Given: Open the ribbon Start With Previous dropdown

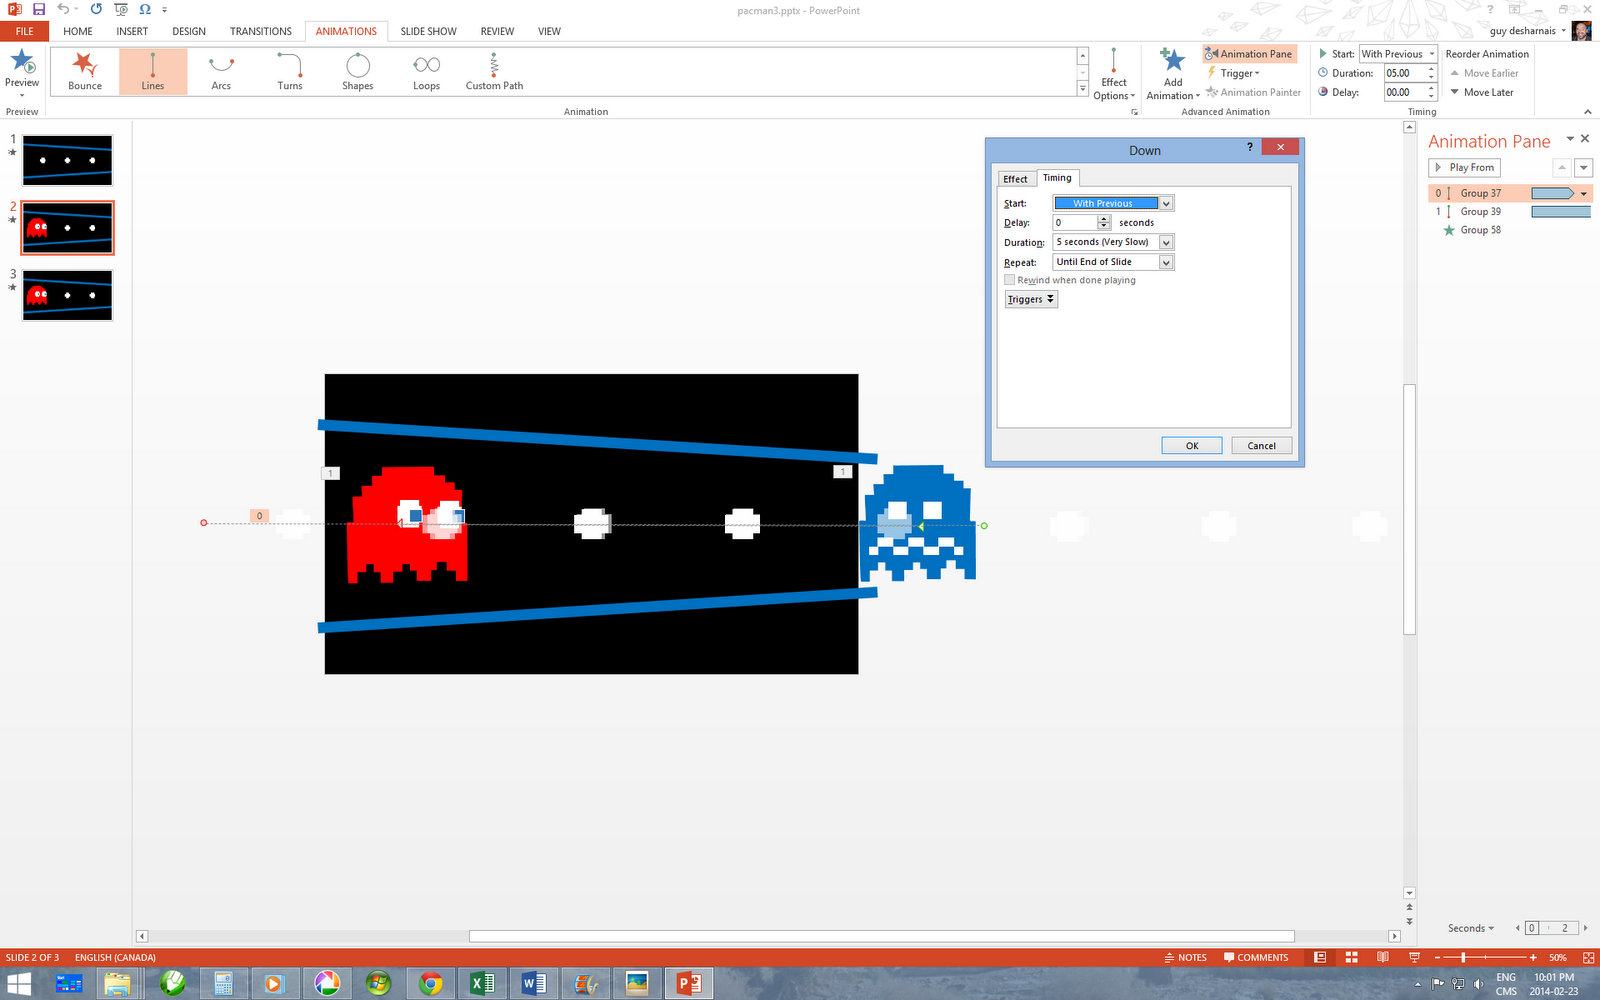Looking at the screenshot, I should coord(1432,54).
